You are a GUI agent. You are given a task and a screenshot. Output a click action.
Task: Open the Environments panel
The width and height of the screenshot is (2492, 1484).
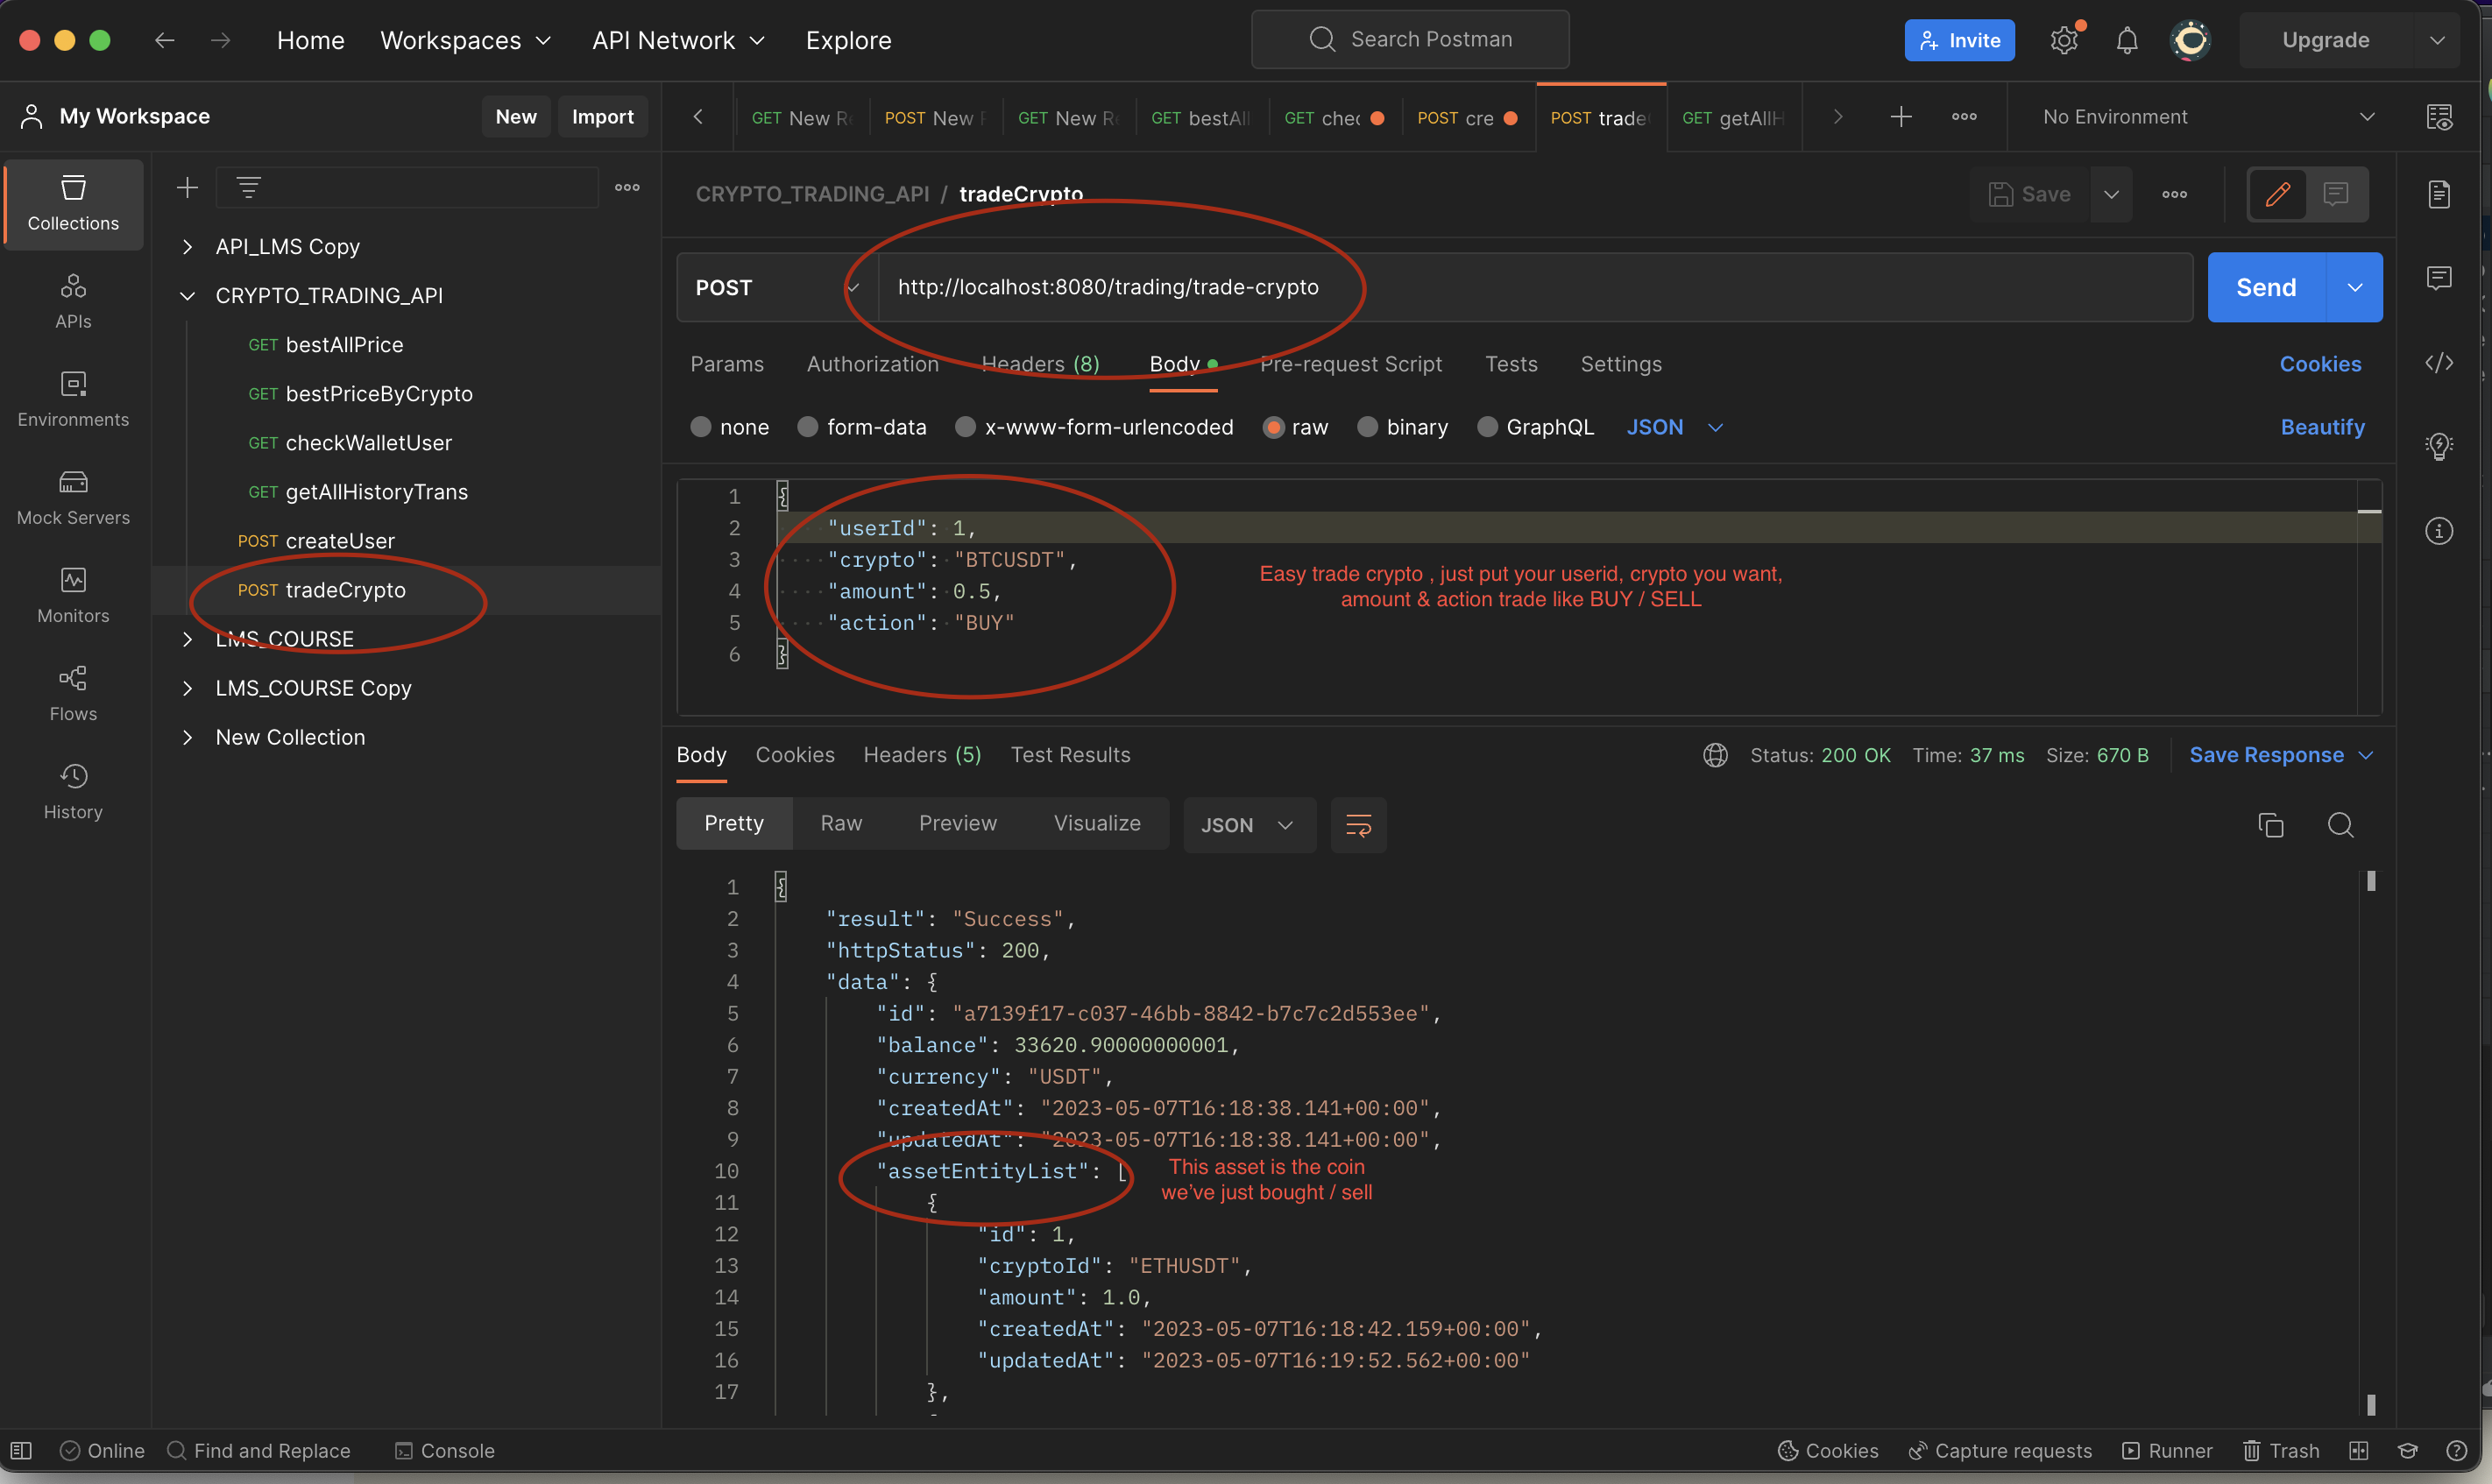(73, 399)
